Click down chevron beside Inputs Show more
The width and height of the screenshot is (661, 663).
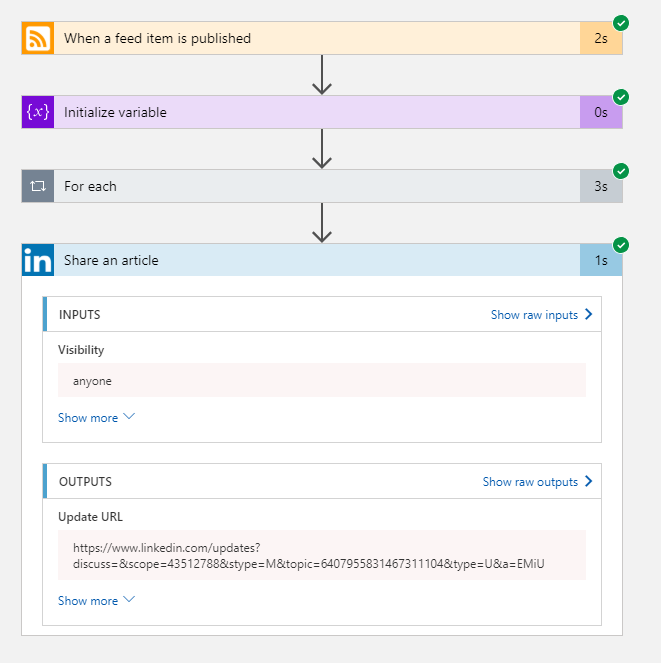click(x=129, y=416)
